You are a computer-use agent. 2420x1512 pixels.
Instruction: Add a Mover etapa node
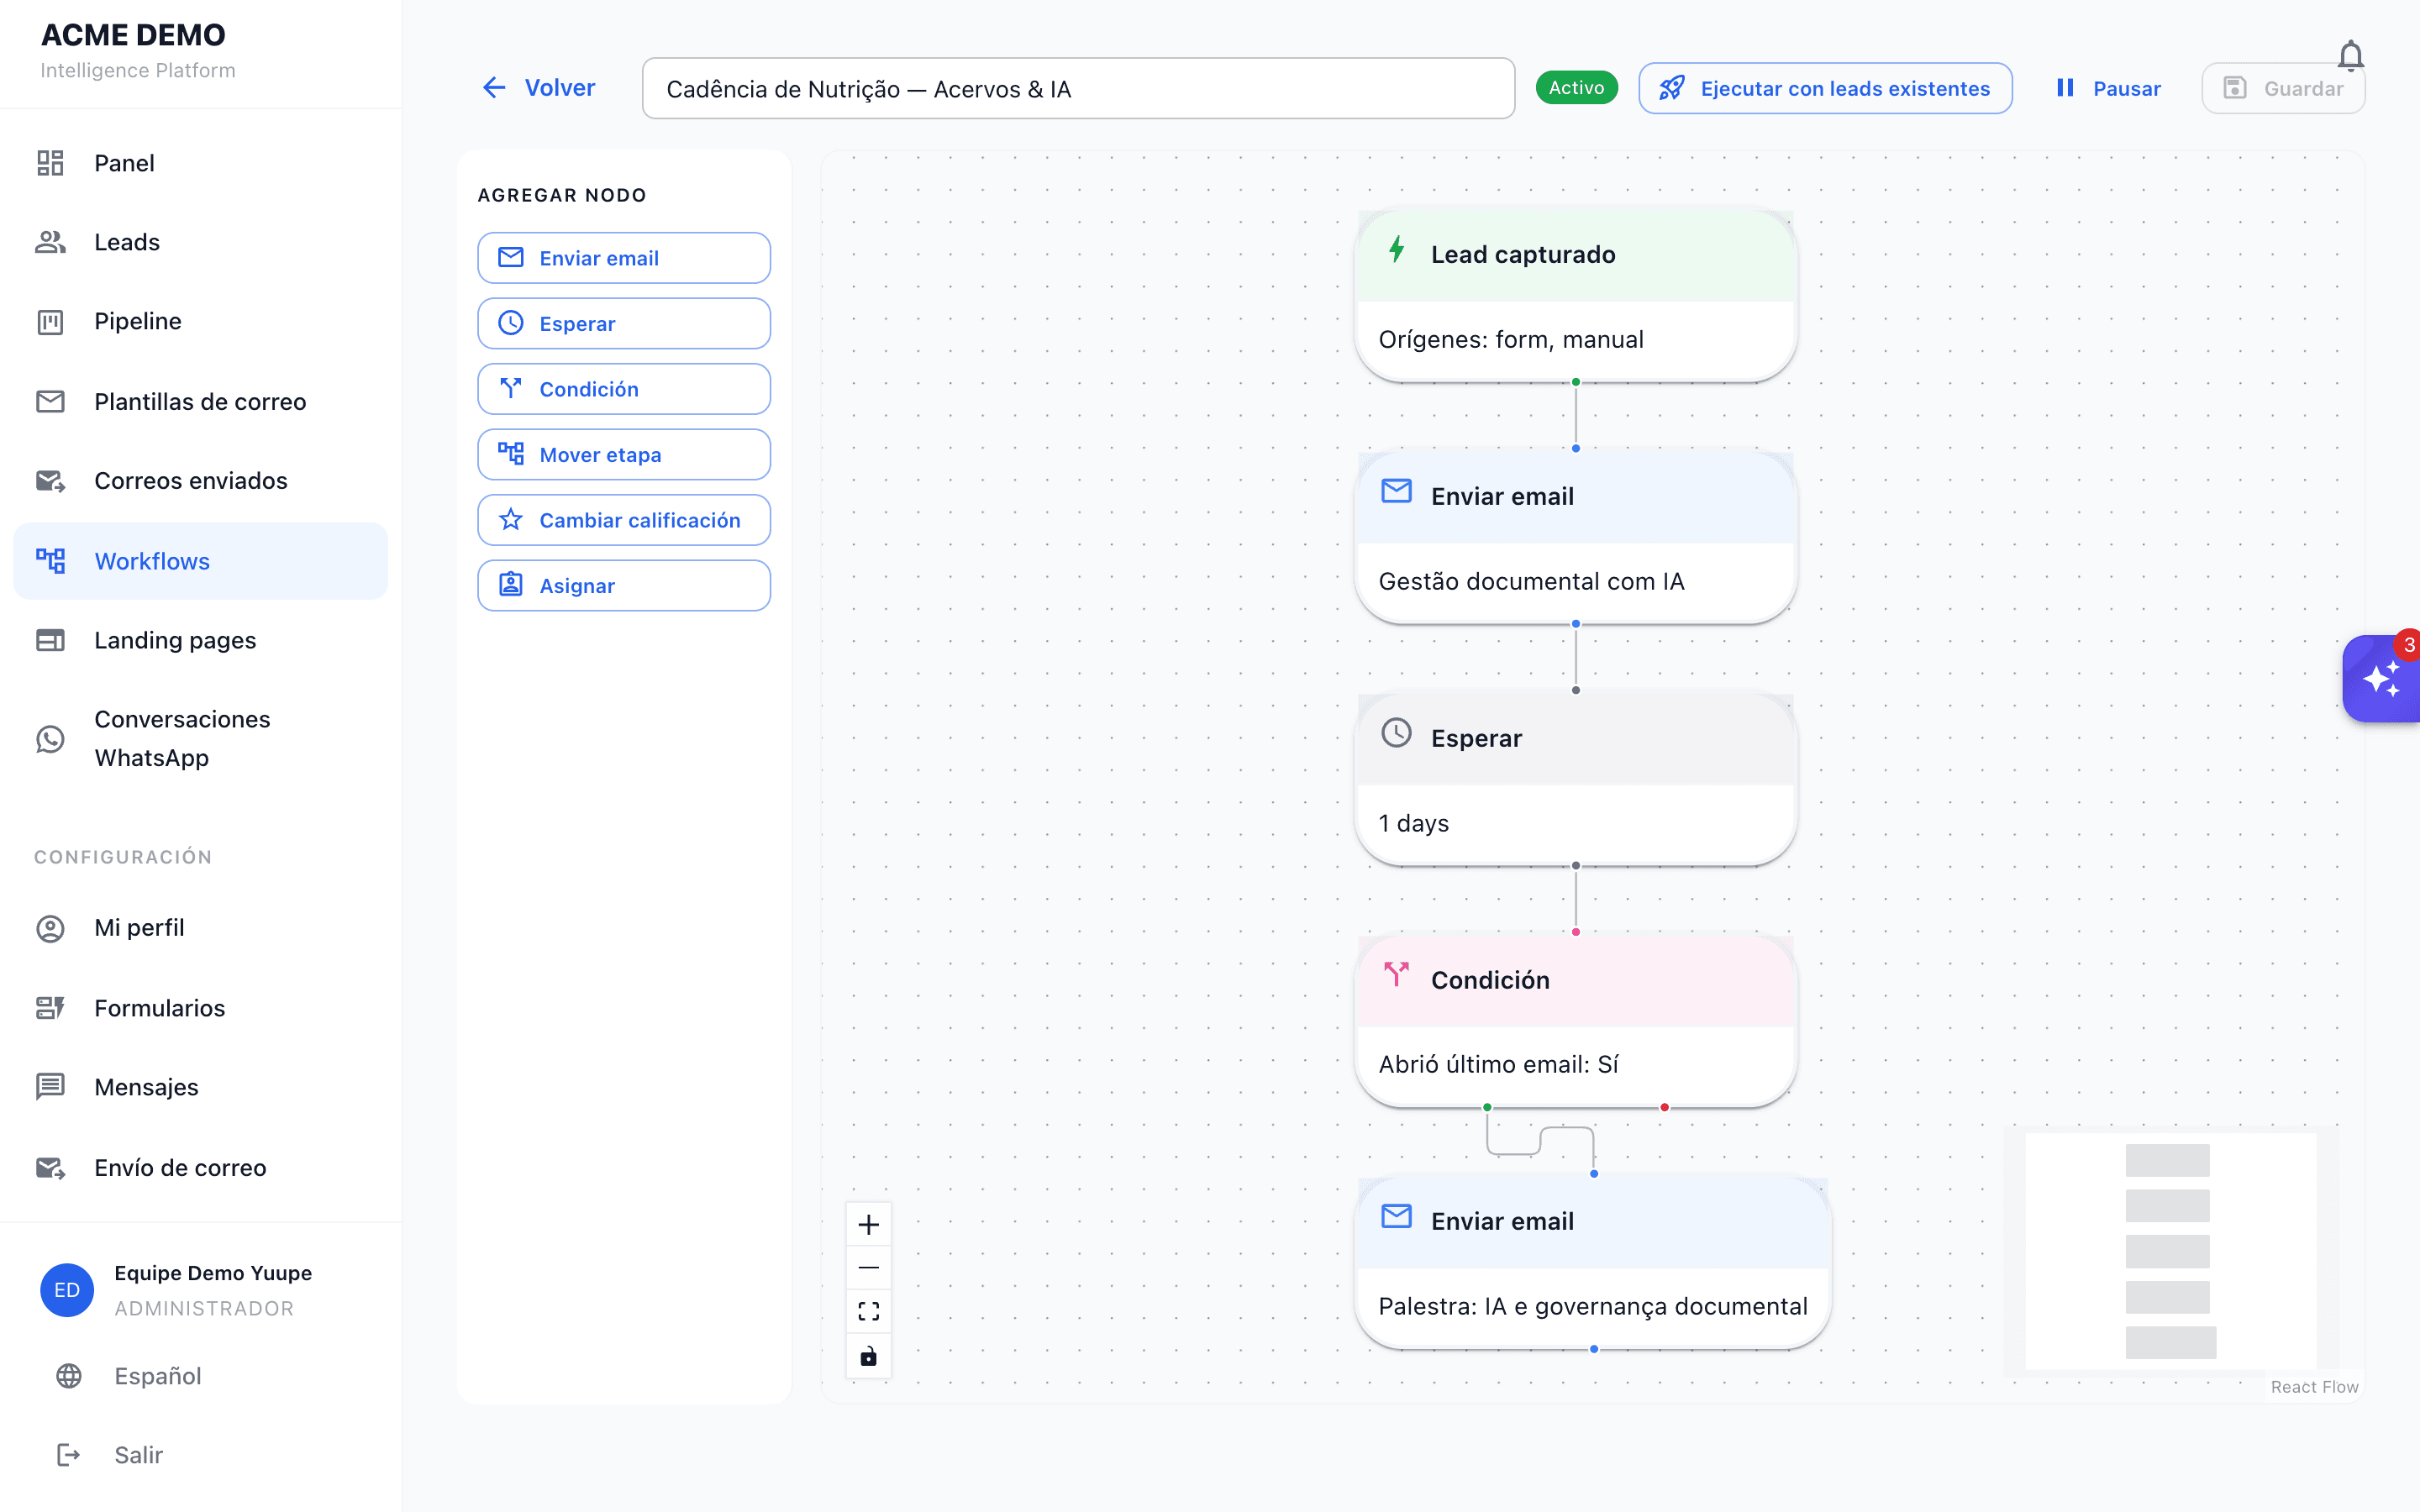point(624,454)
